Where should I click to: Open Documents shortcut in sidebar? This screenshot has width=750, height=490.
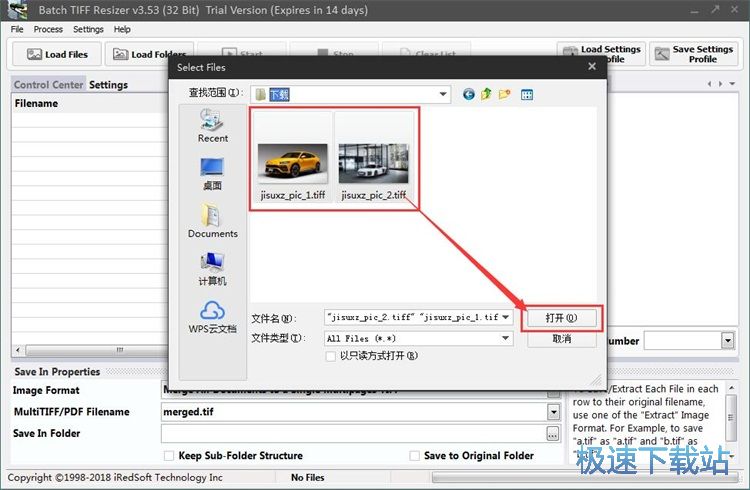[x=213, y=221]
